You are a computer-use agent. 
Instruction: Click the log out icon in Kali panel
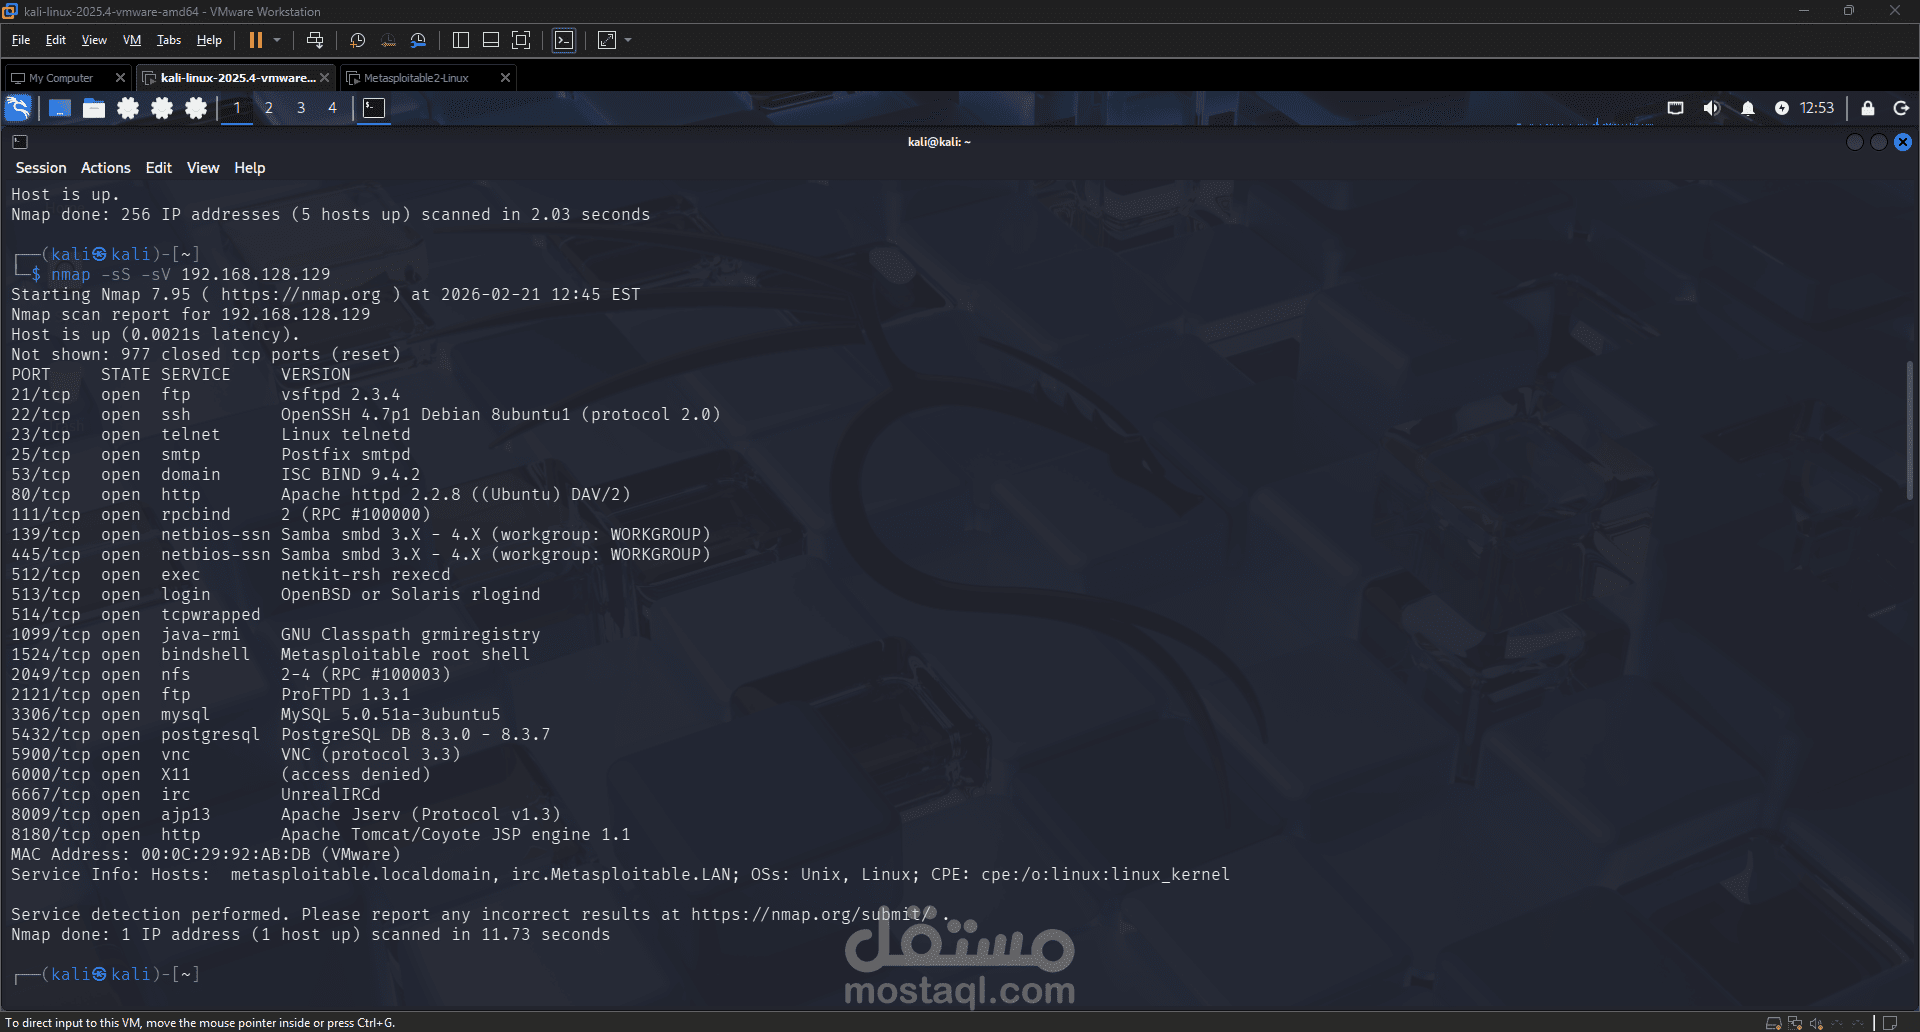click(x=1902, y=108)
